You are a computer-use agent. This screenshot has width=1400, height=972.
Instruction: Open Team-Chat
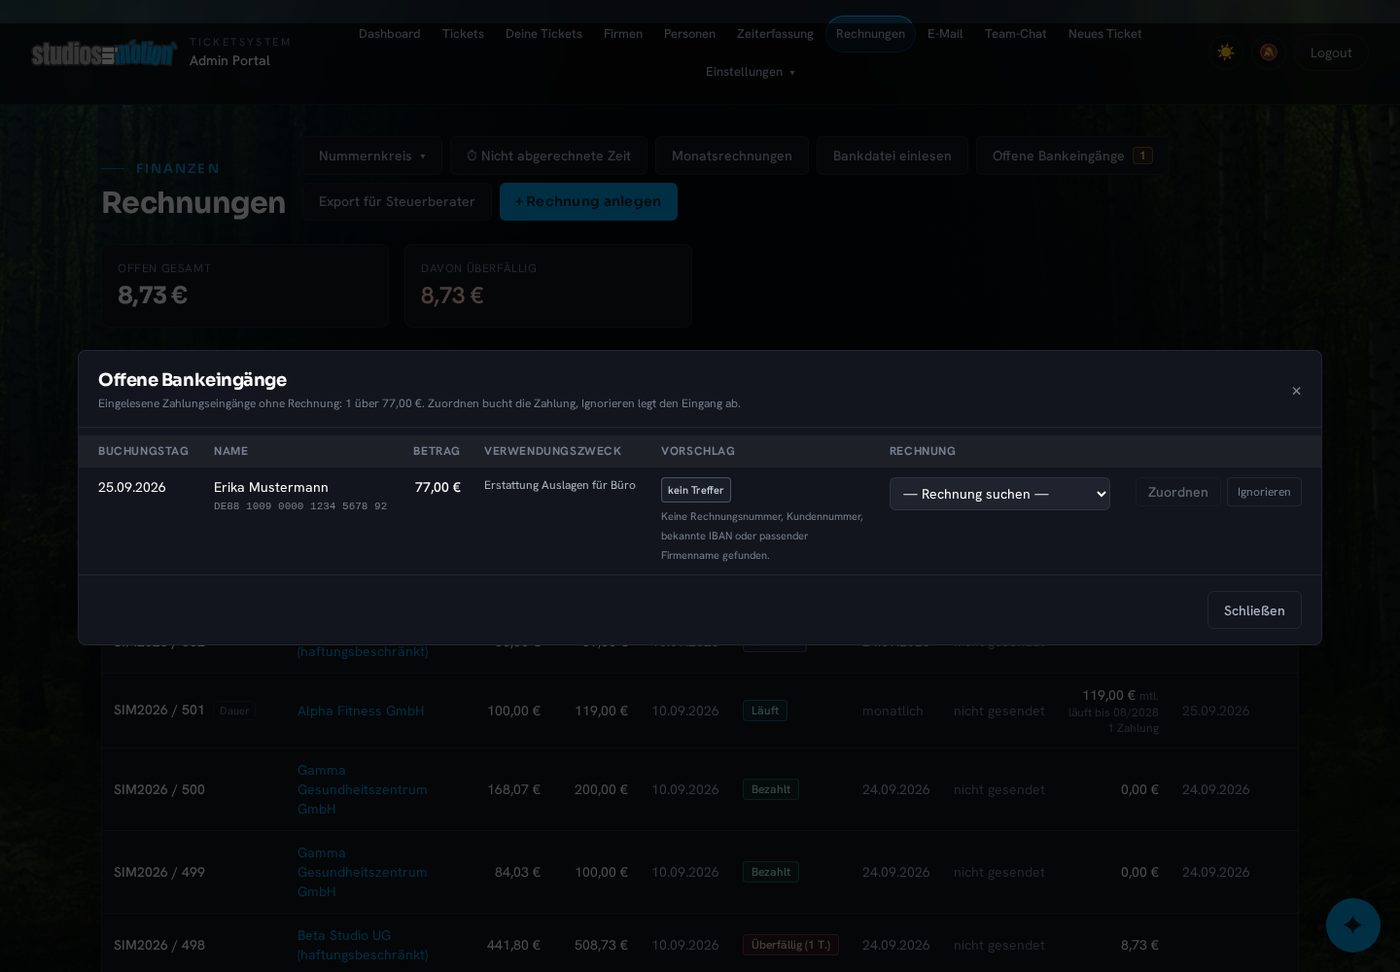click(1016, 34)
